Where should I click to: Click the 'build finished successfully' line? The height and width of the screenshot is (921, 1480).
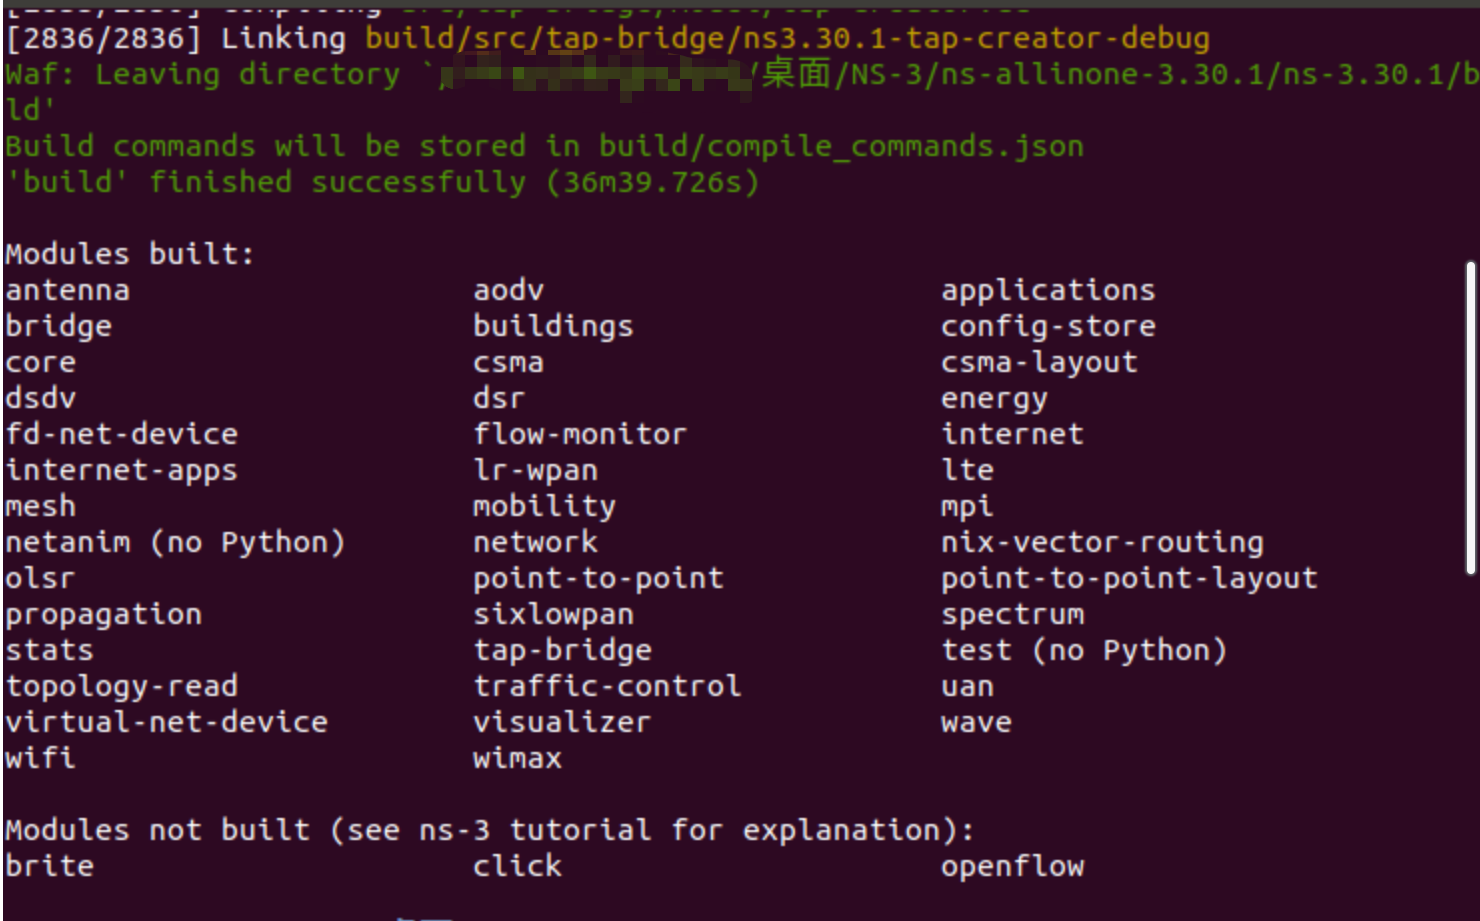[x=382, y=183]
